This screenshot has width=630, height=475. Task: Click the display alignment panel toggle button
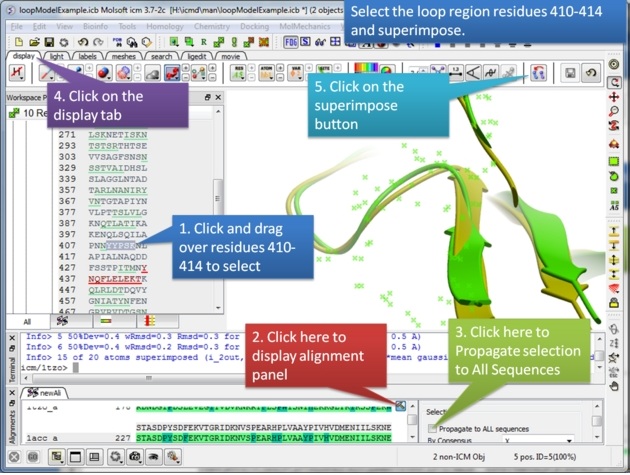[401, 405]
